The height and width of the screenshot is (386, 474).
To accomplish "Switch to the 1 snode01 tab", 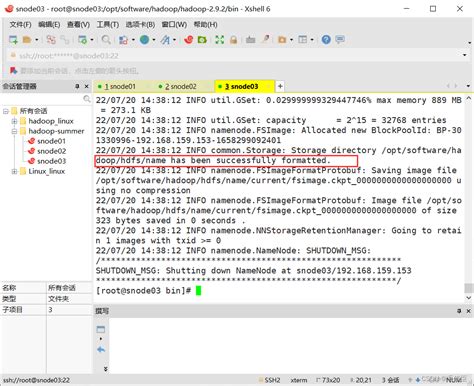I will [117, 86].
